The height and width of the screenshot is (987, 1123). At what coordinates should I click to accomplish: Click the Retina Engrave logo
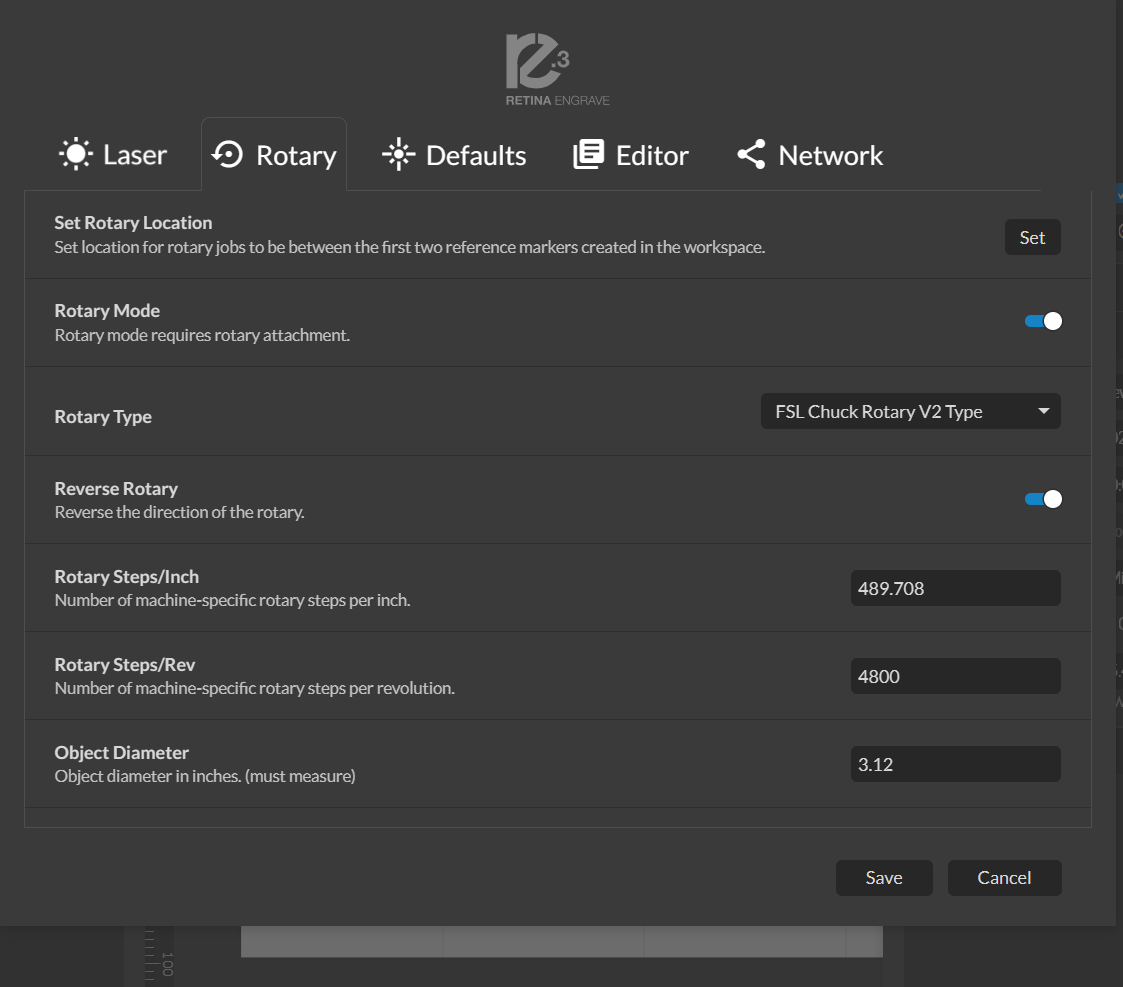(542, 69)
